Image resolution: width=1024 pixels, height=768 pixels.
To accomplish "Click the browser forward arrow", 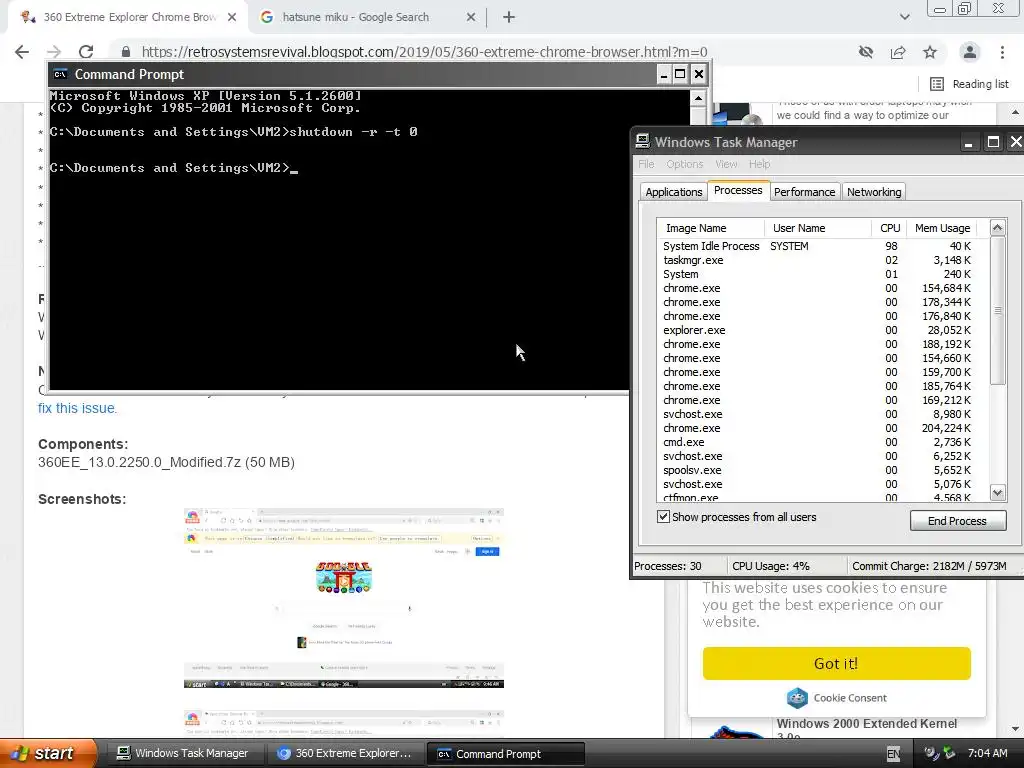I will pyautogui.click(x=54, y=52).
